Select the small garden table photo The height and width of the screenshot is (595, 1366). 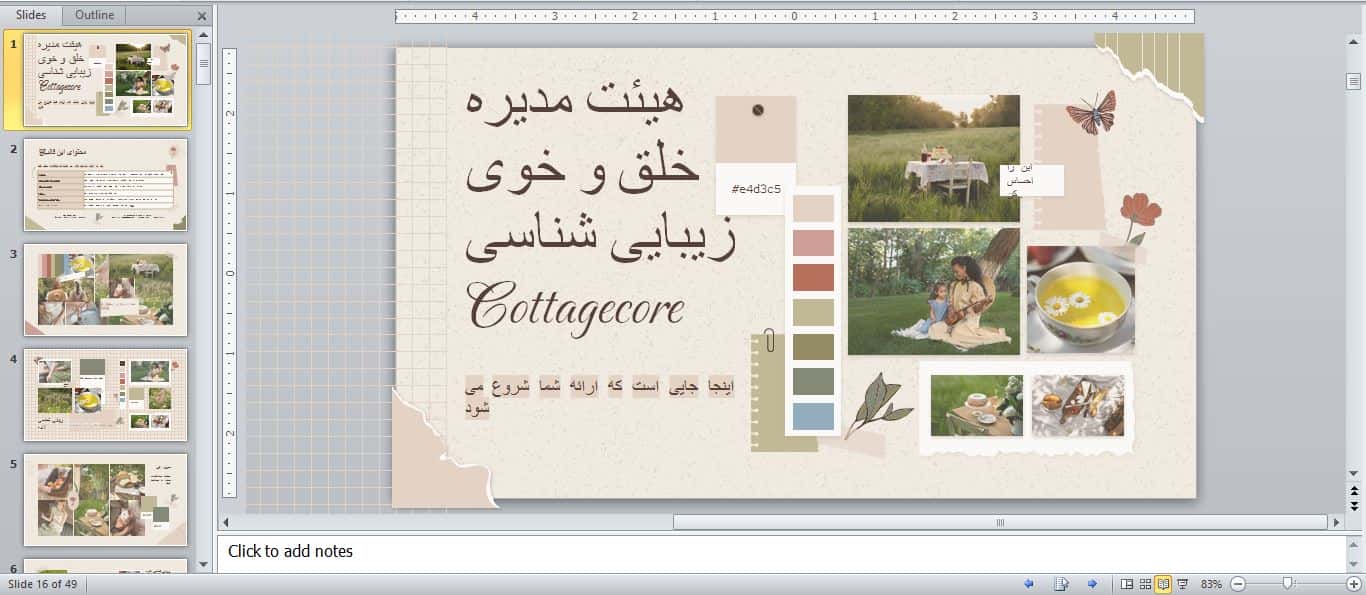tap(977, 405)
